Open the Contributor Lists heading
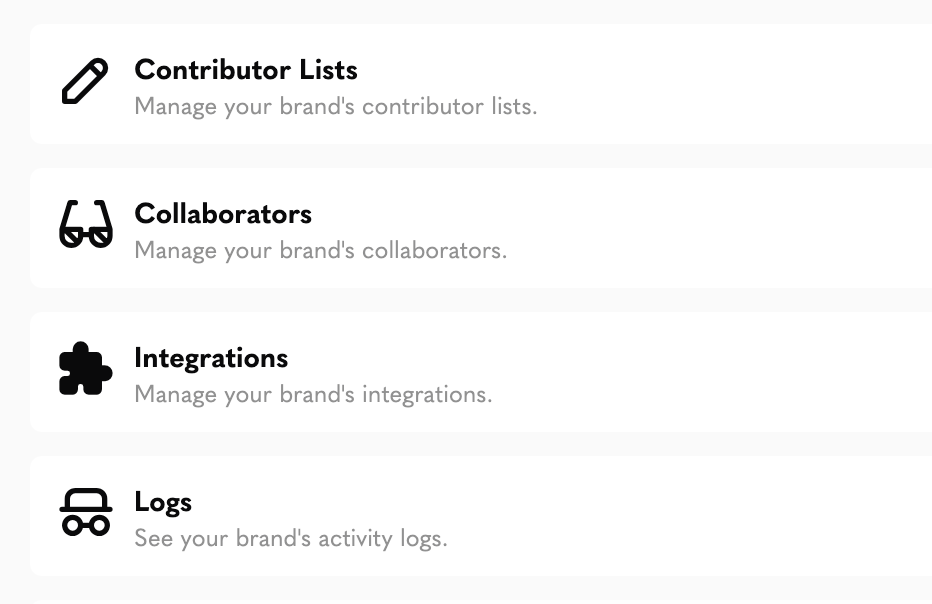 (x=246, y=70)
